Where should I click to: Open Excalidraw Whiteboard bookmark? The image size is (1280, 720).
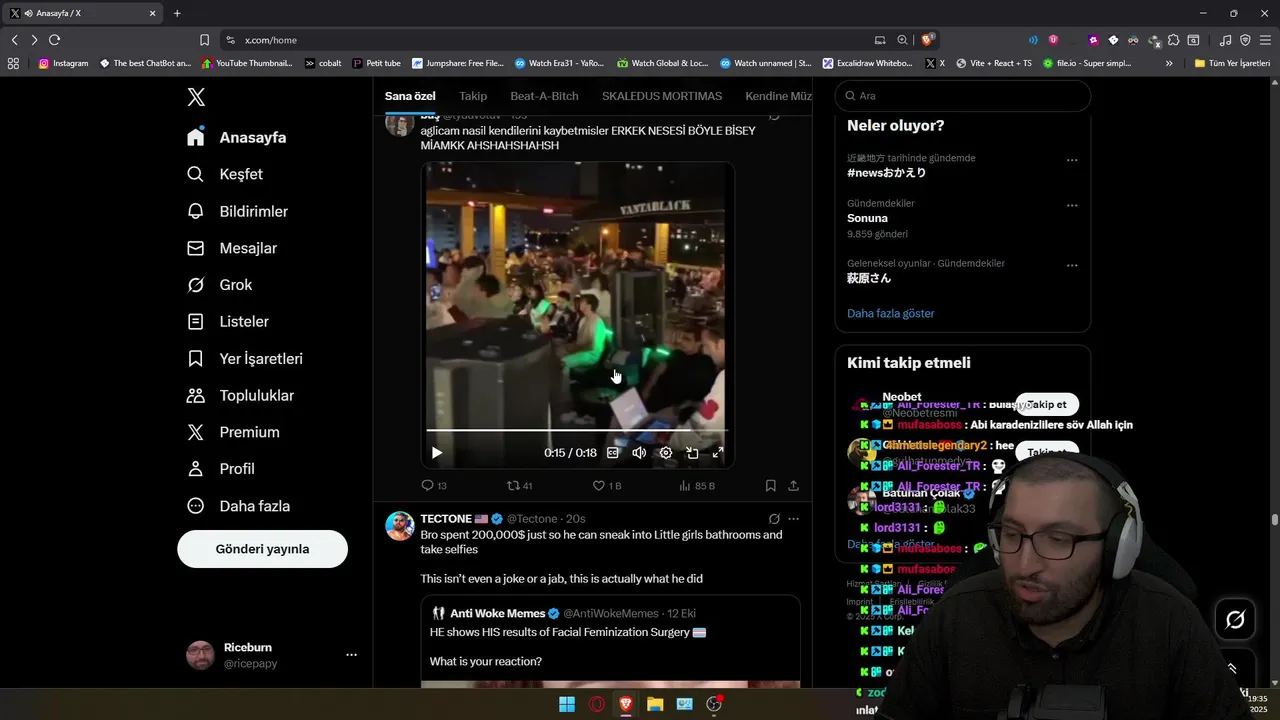tap(867, 63)
